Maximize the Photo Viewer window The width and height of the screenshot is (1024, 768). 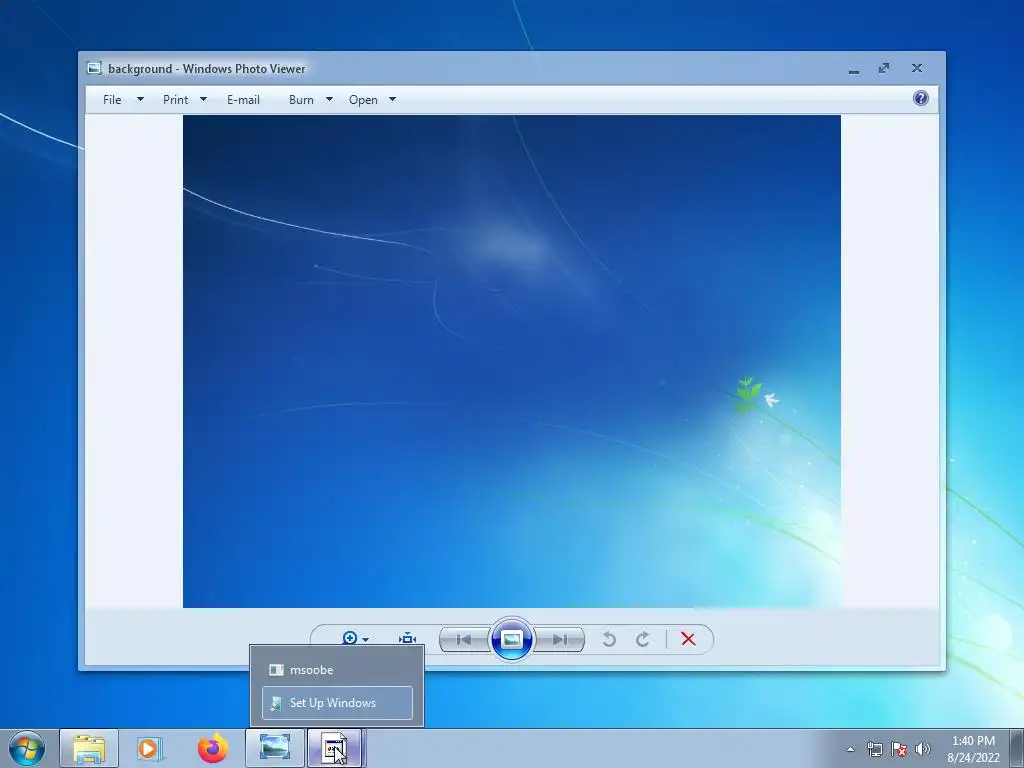[884, 68]
